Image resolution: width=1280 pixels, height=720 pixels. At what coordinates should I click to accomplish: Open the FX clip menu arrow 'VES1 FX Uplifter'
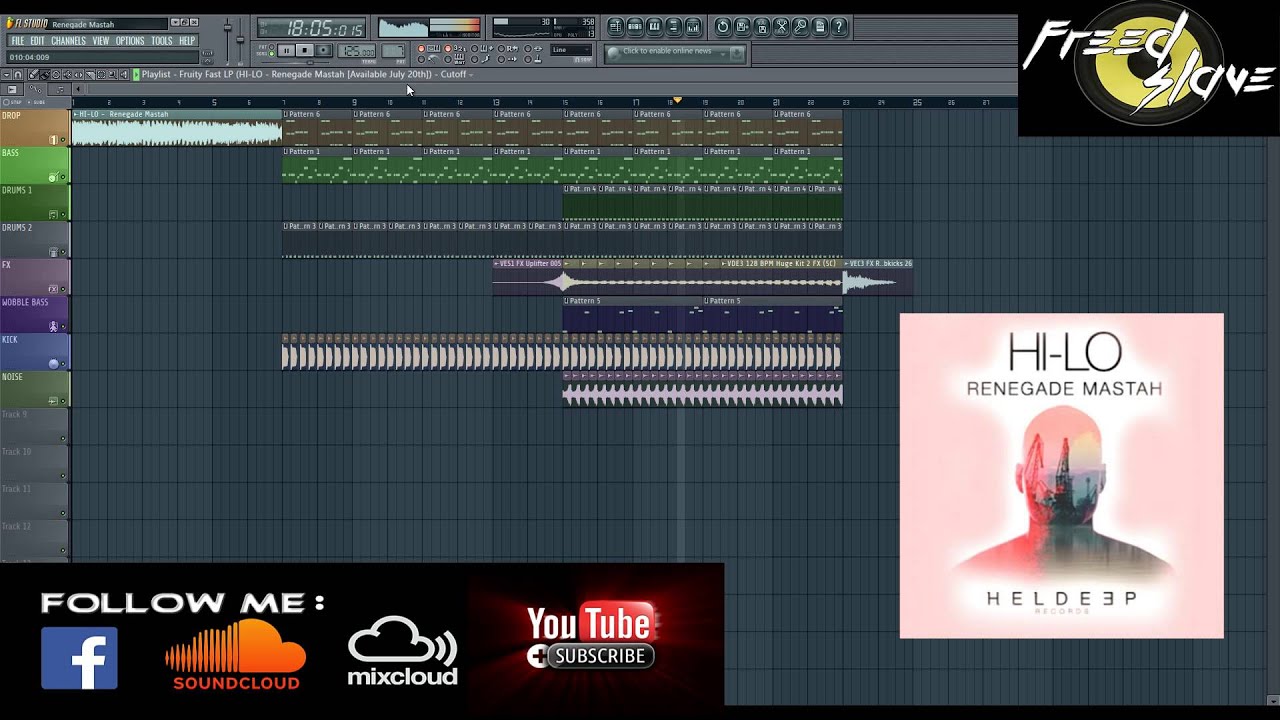tap(496, 263)
